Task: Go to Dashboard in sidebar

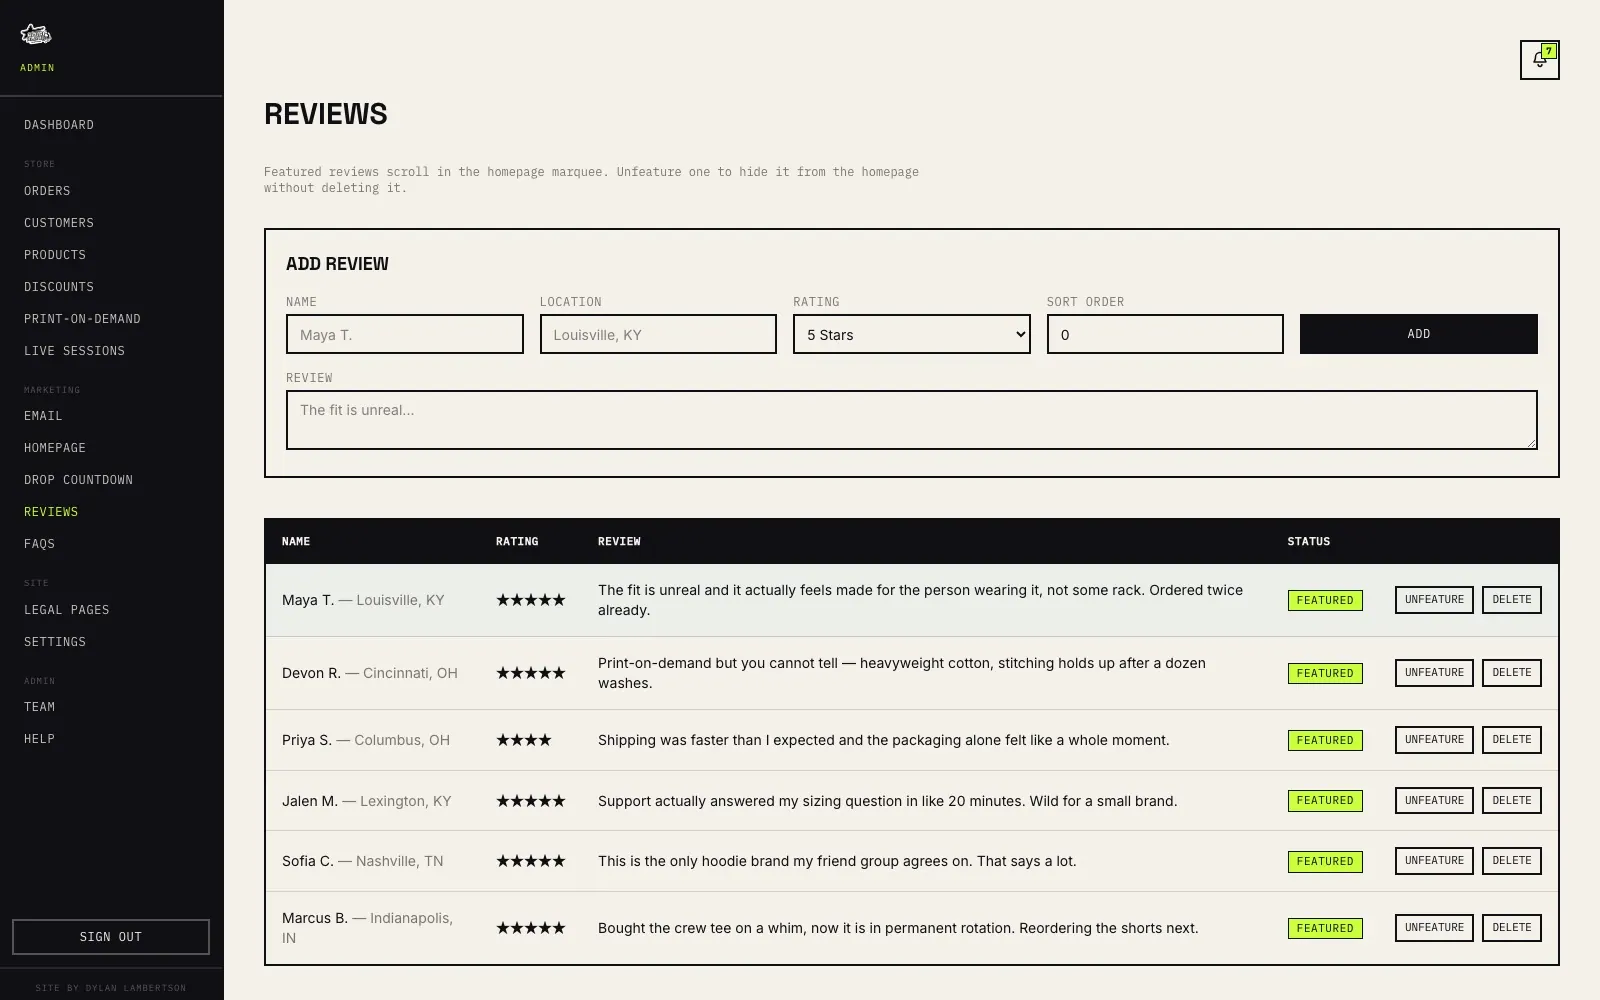Action: coord(59,125)
